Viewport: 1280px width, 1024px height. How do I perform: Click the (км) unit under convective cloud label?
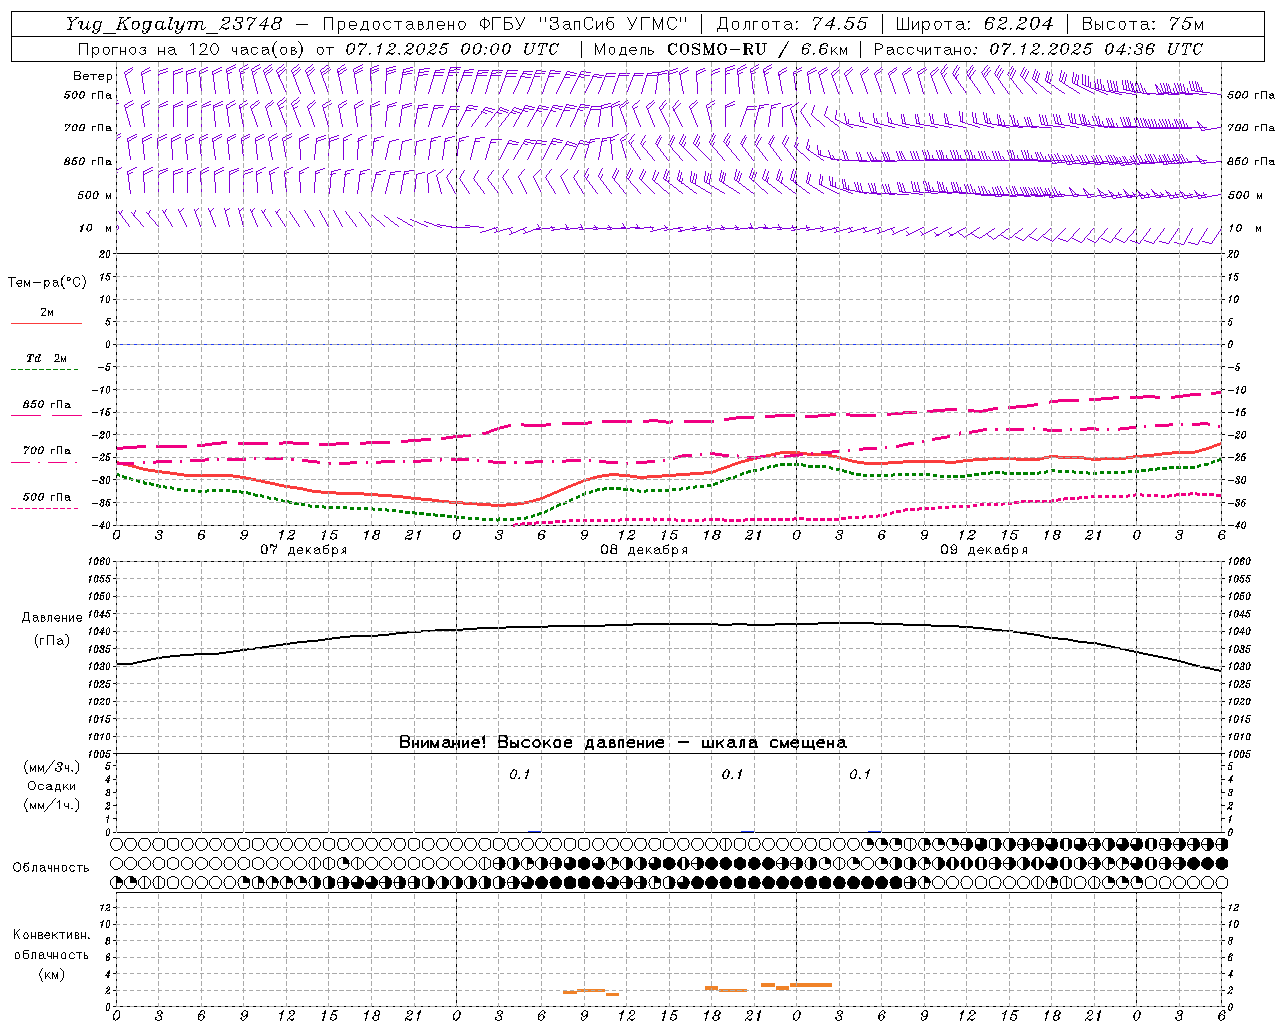[51, 974]
